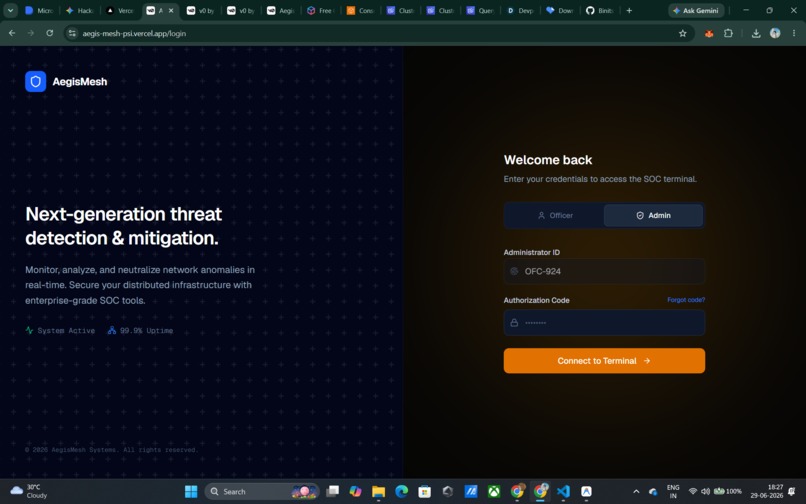Open the notifications bell icon in tray
The width and height of the screenshot is (806, 504).
[792, 492]
